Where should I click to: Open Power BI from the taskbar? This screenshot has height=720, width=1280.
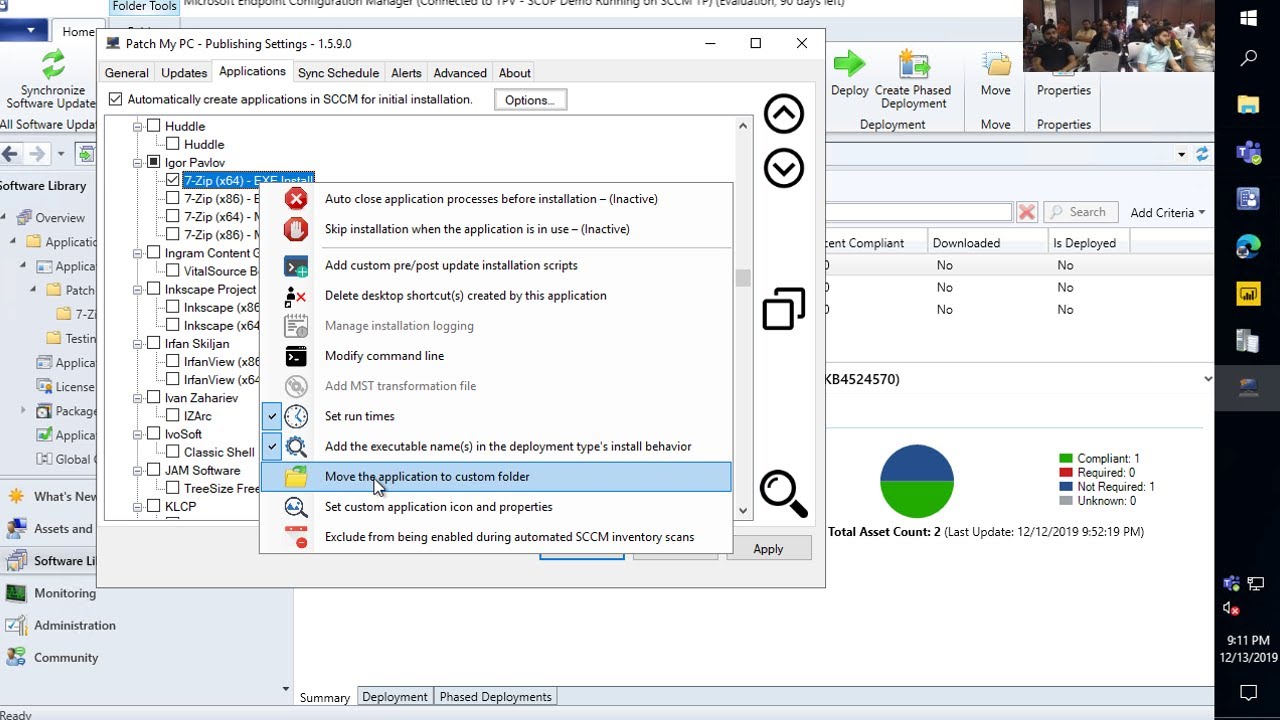pyautogui.click(x=1248, y=294)
